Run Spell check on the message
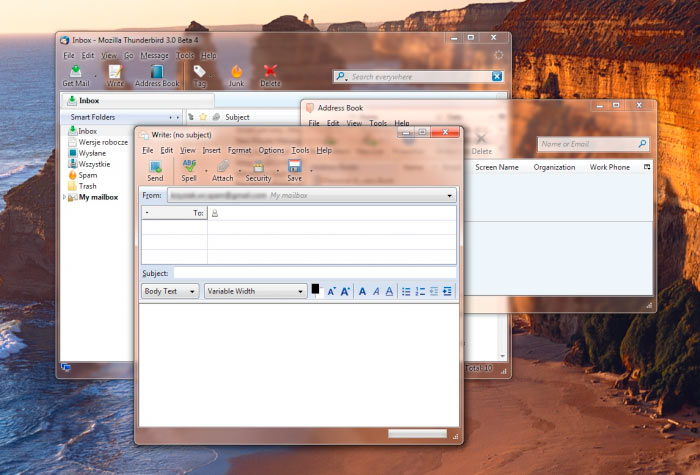The image size is (700, 475). coord(189,170)
